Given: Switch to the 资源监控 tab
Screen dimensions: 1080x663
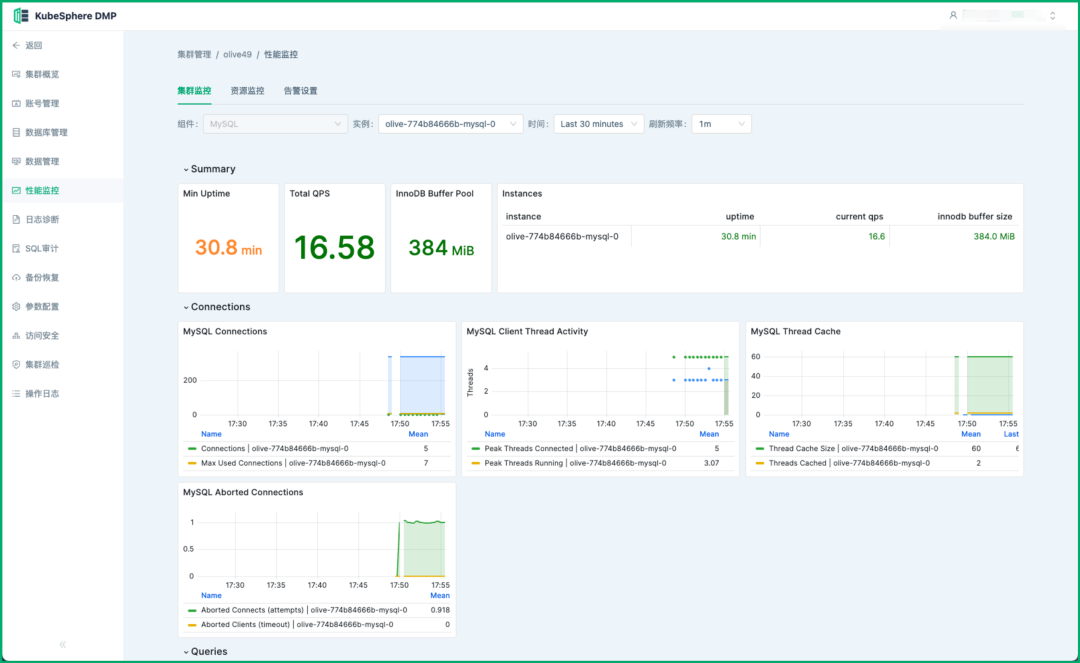Looking at the screenshot, I should pyautogui.click(x=247, y=91).
